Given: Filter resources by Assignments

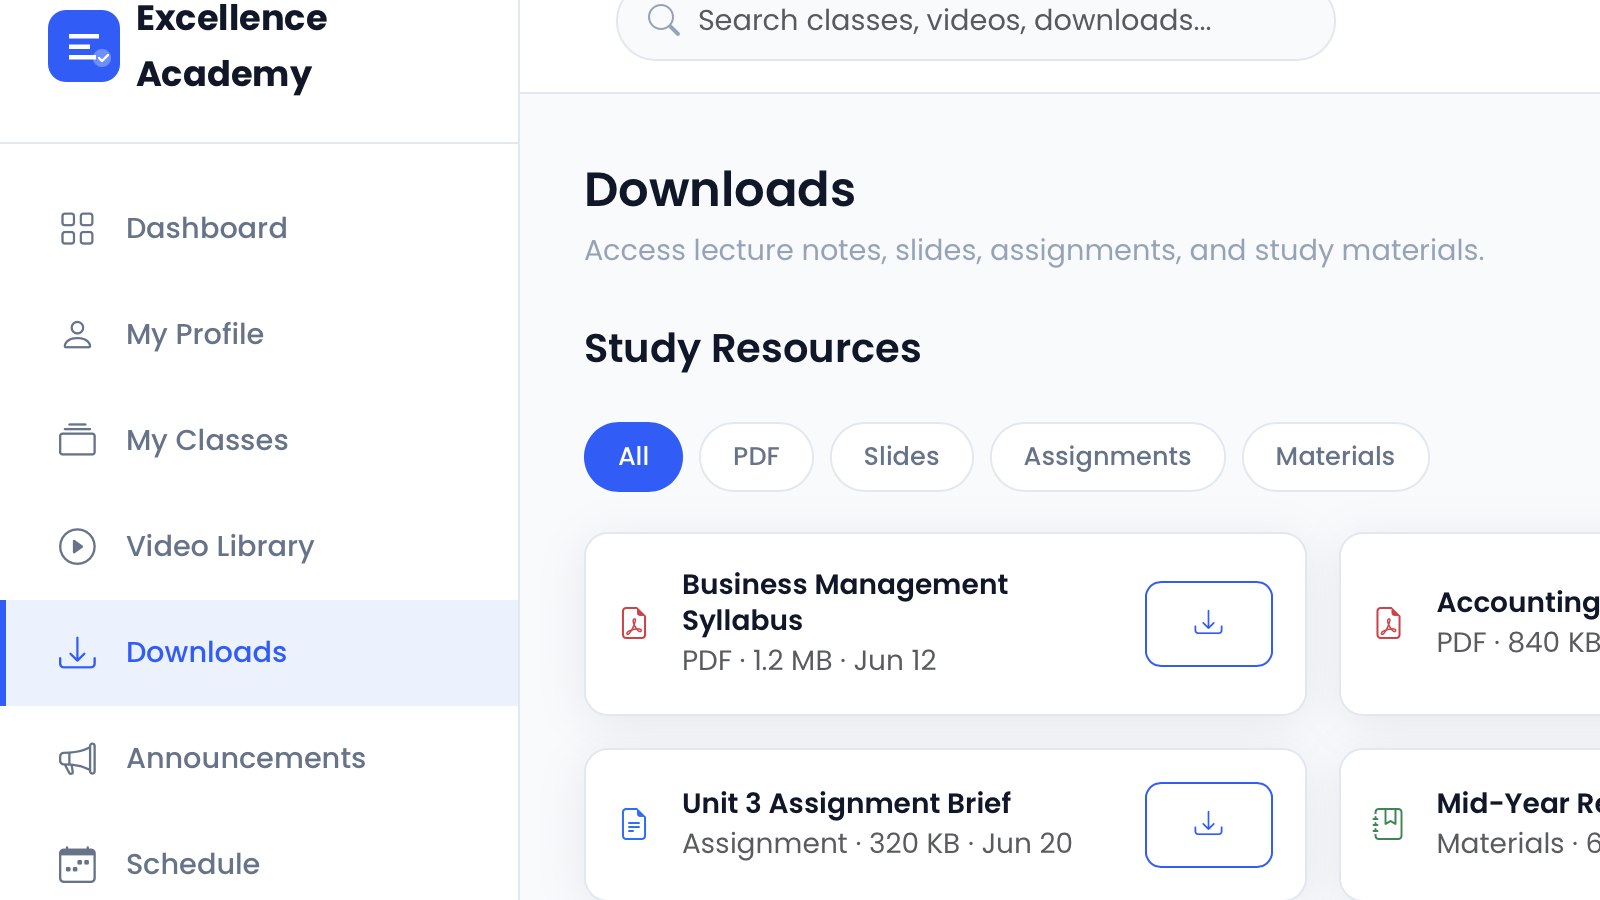Looking at the screenshot, I should [1107, 457].
